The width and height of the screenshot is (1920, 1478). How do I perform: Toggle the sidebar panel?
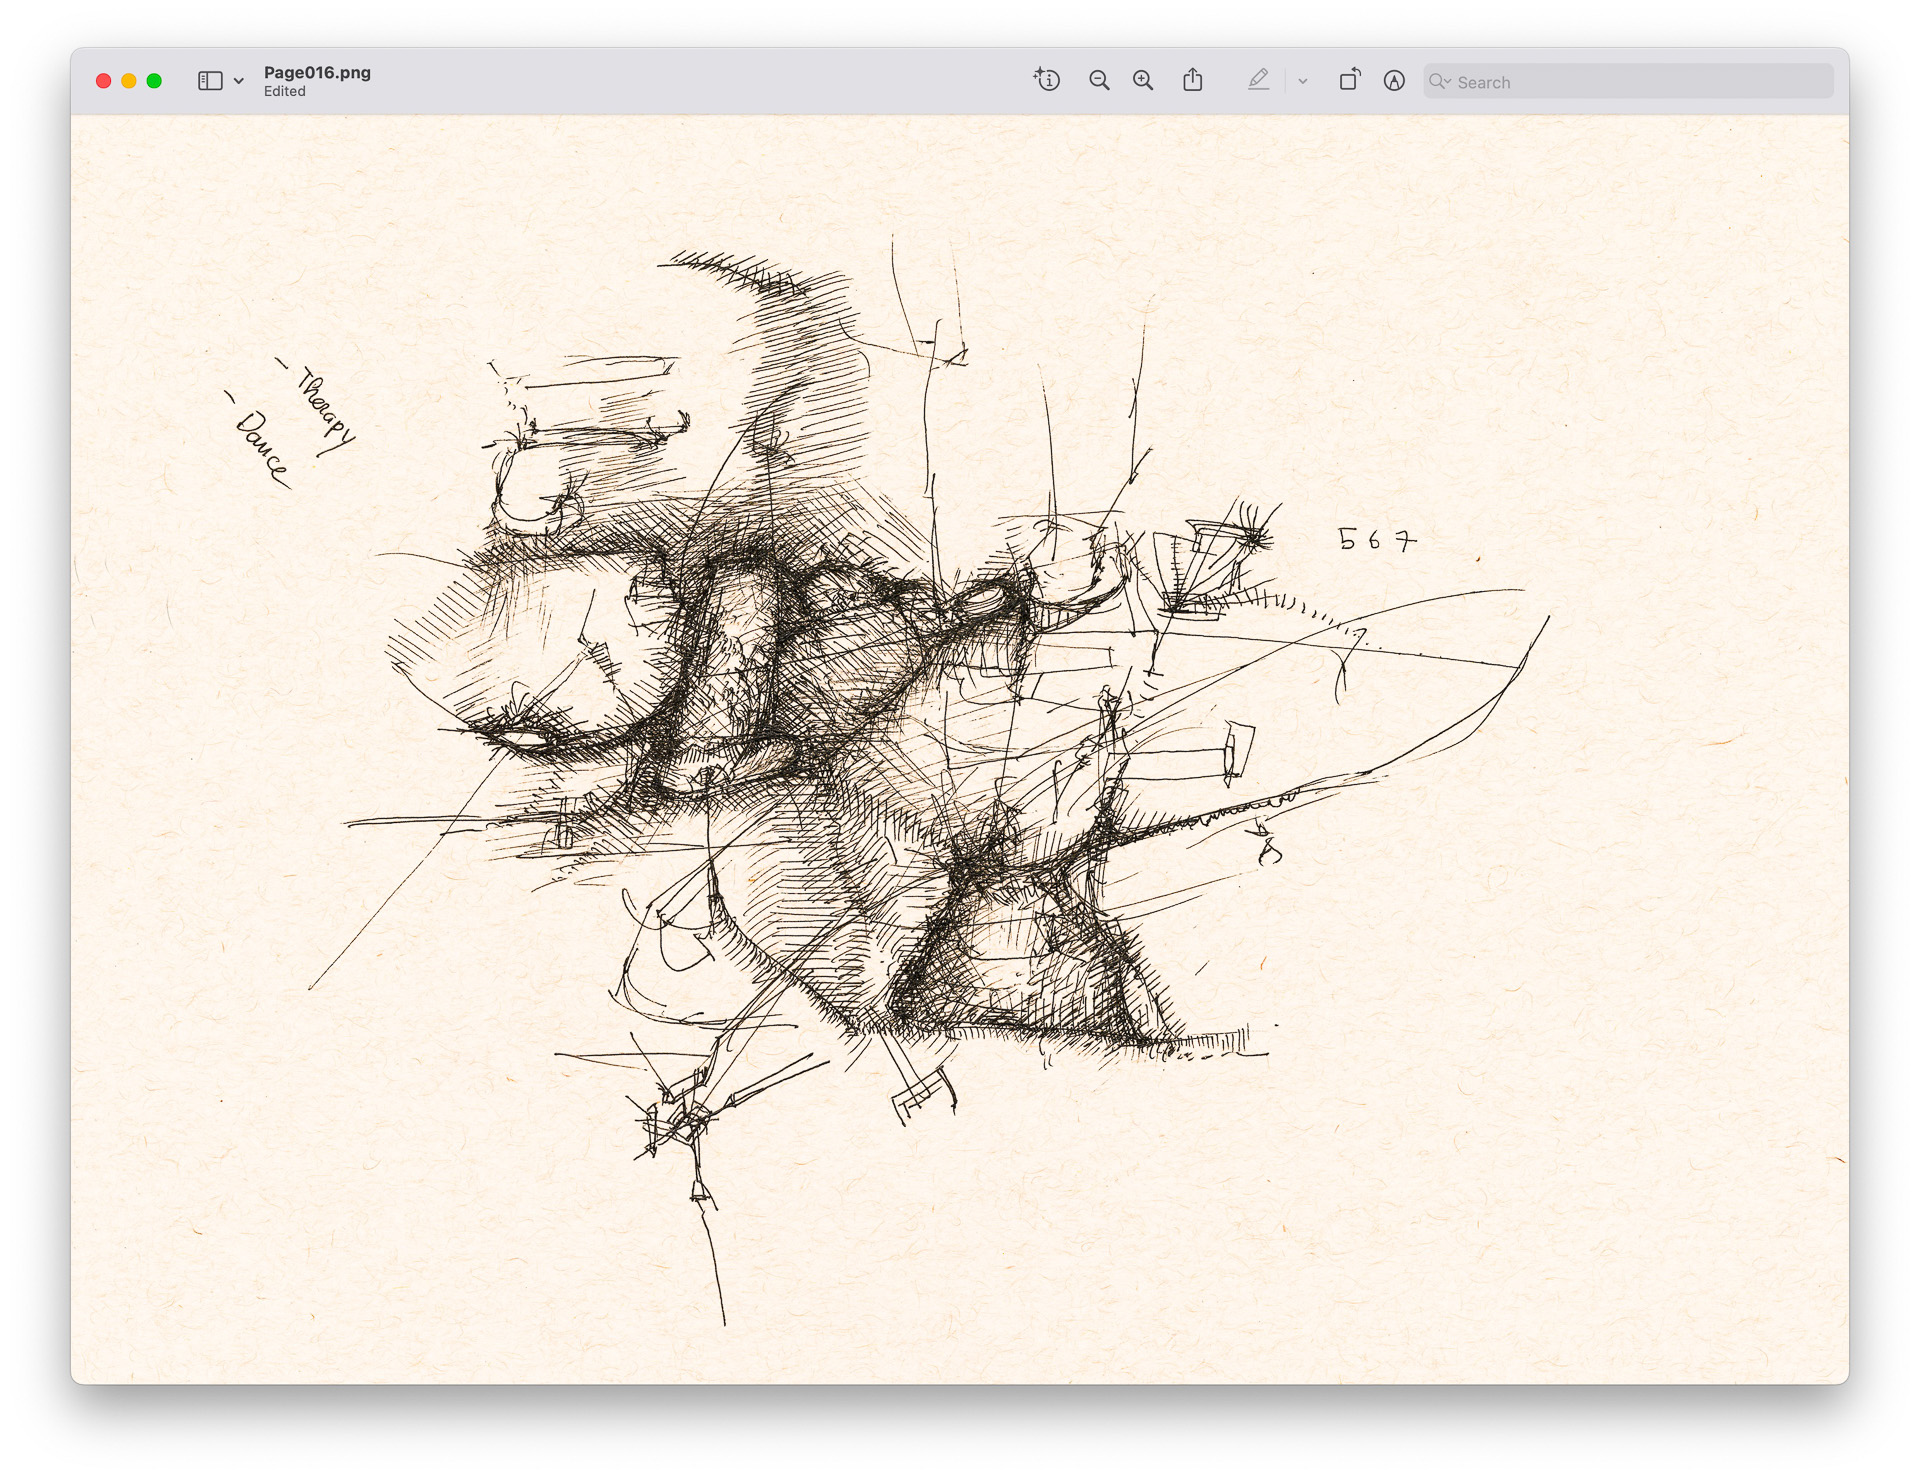(x=209, y=80)
